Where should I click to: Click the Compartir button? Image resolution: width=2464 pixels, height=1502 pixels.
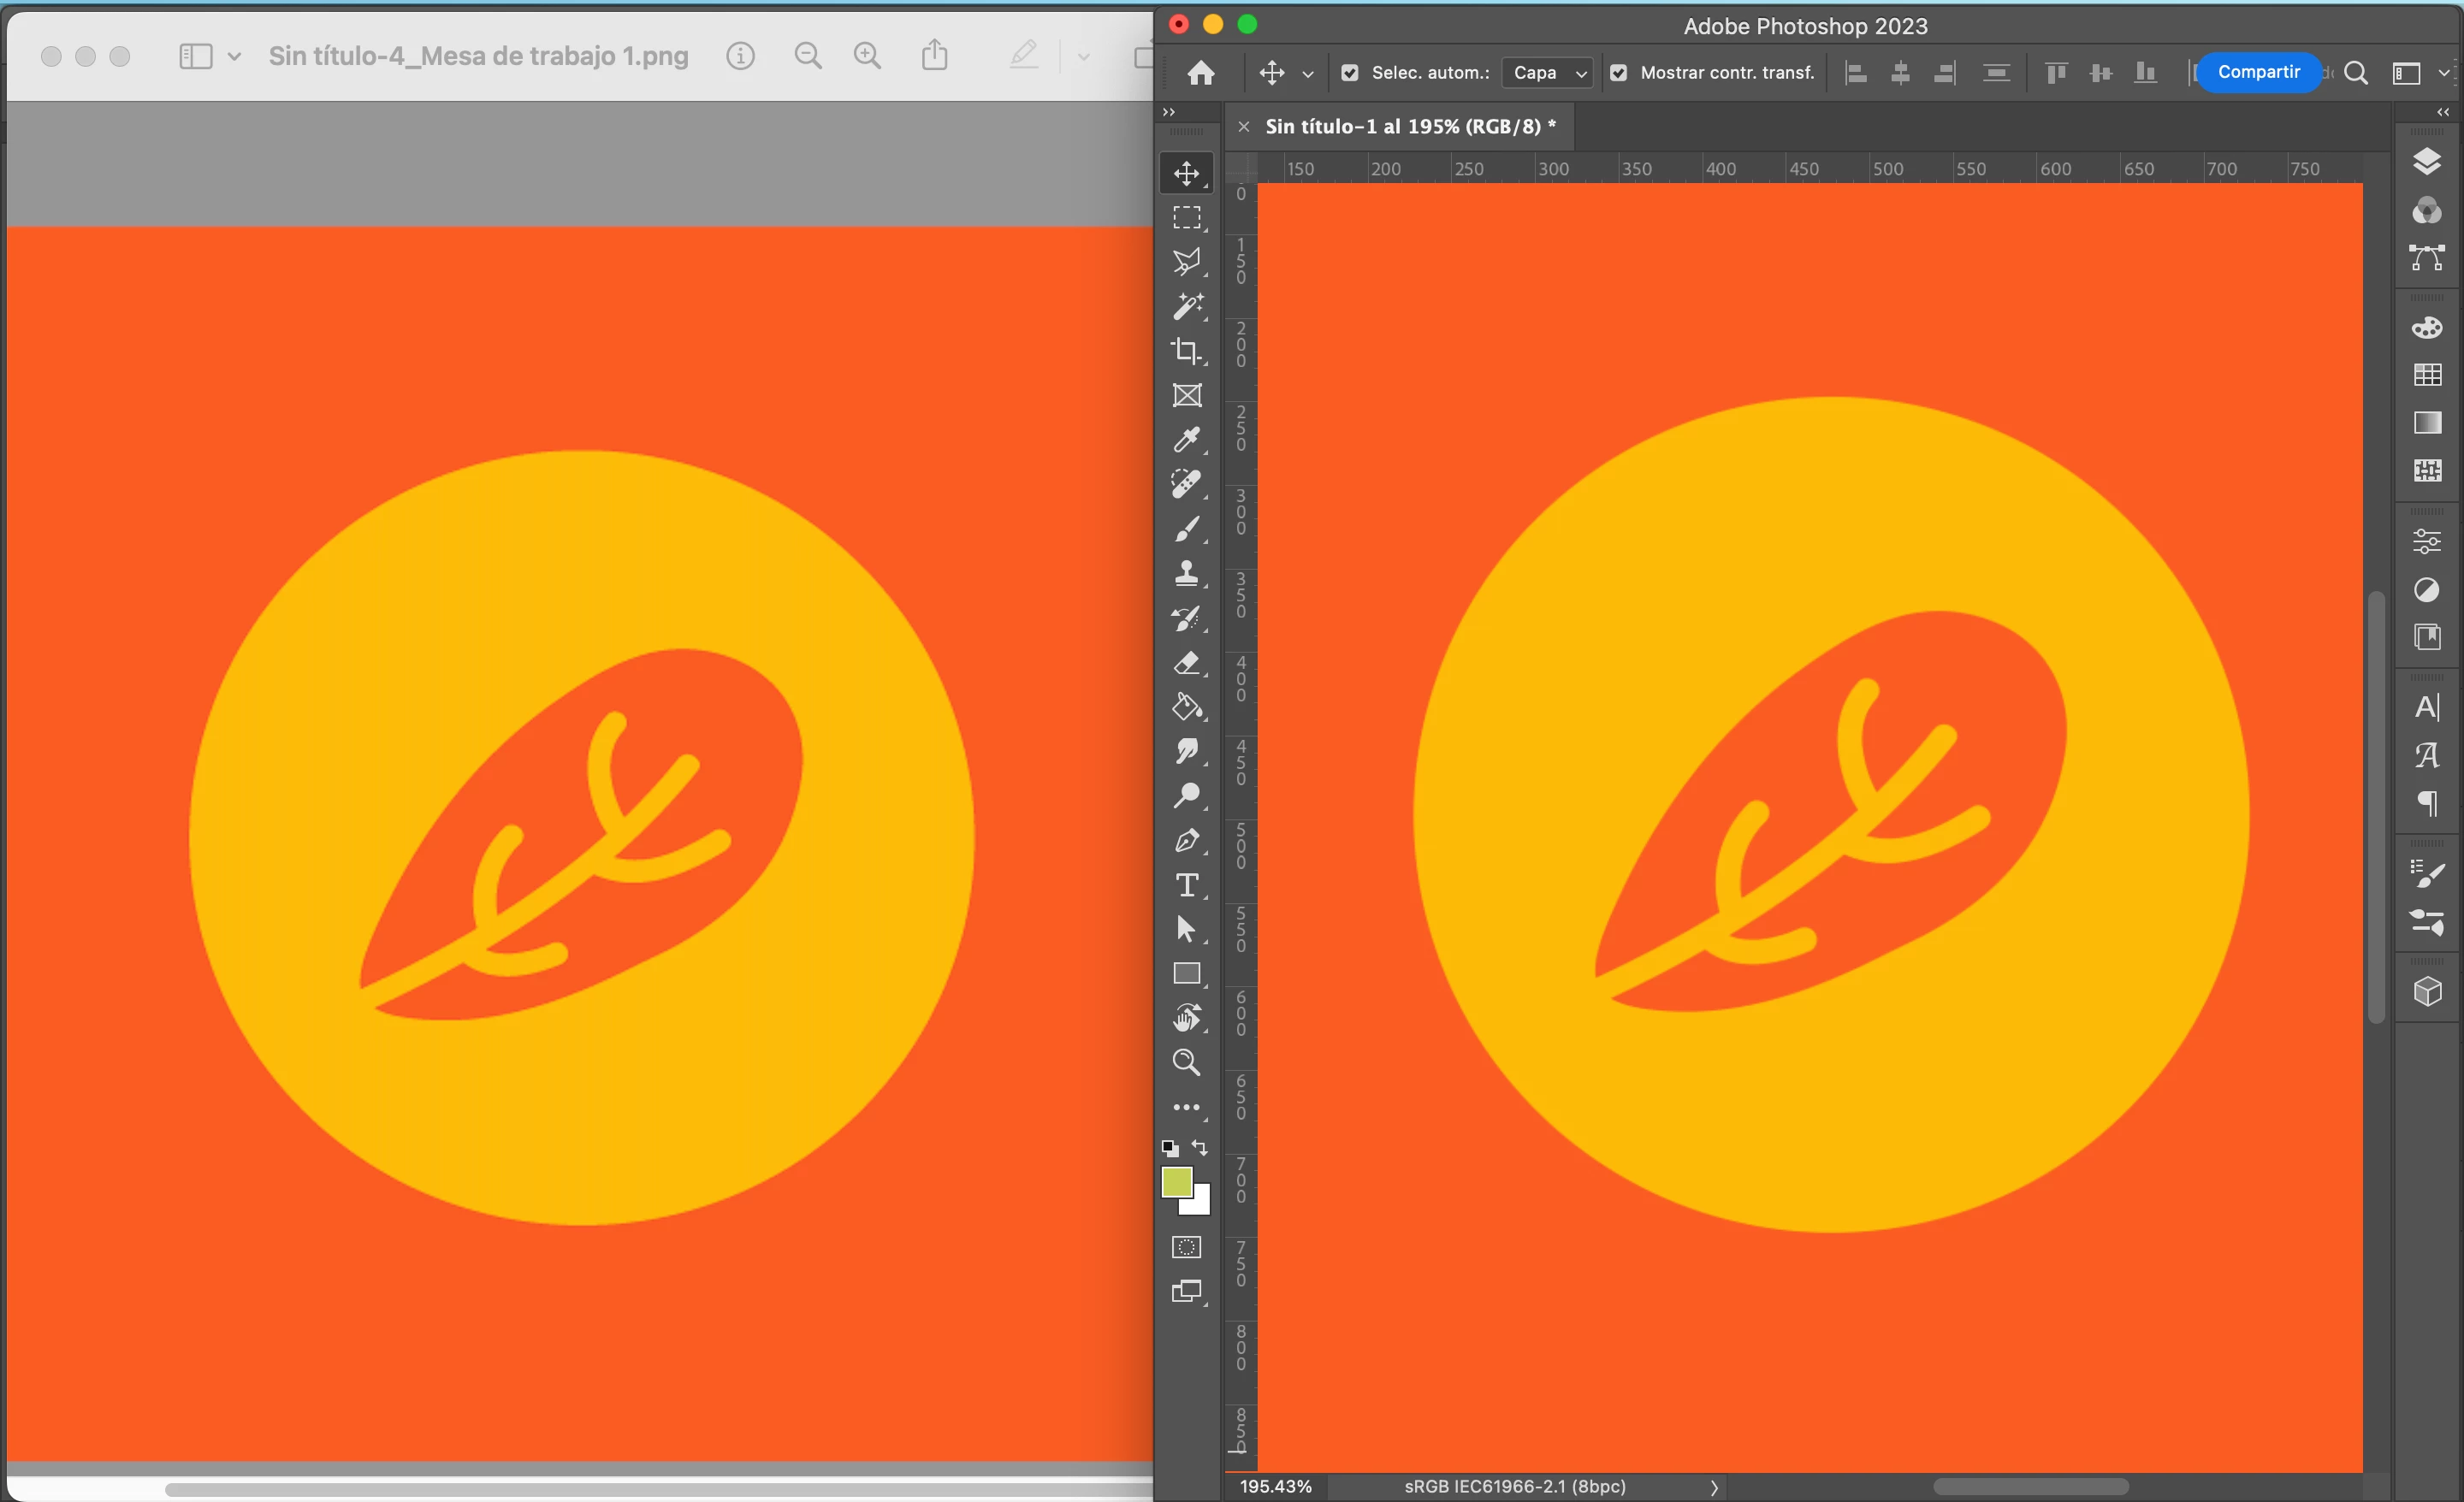tap(2257, 72)
